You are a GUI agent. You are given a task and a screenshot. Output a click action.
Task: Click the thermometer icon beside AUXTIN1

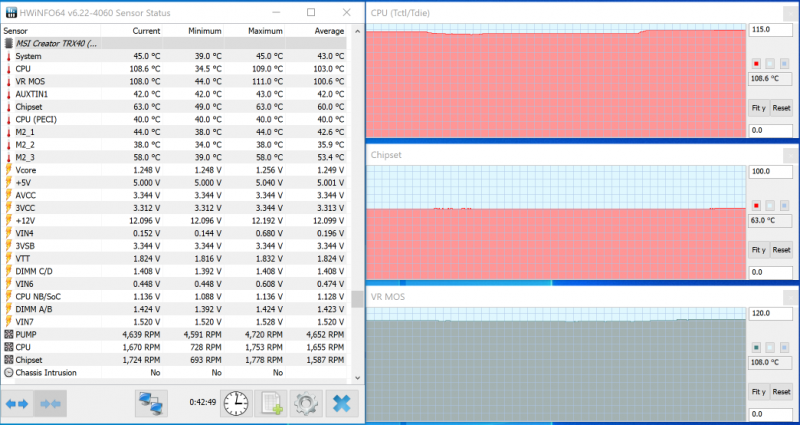tap(8, 94)
